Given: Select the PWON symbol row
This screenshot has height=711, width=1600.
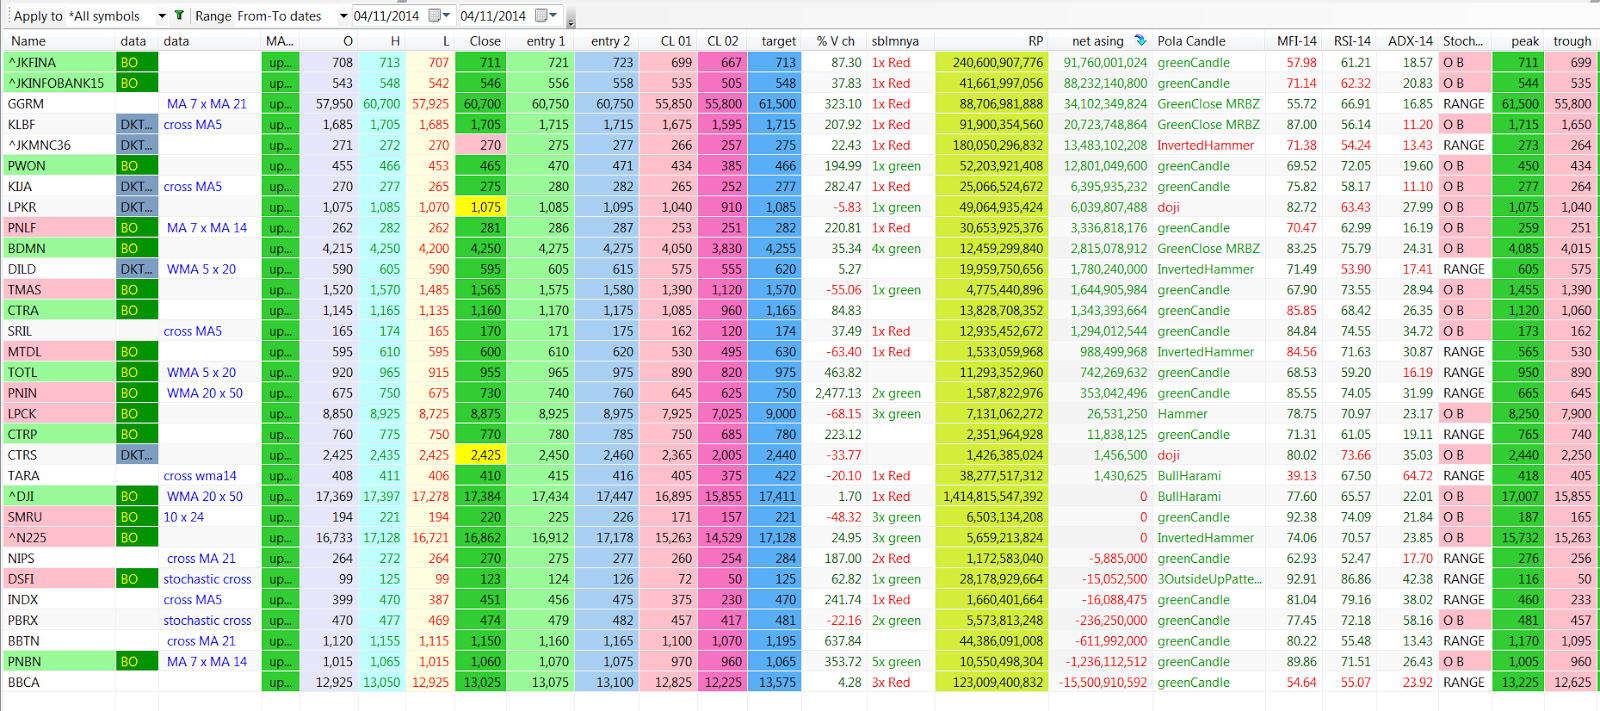Looking at the screenshot, I should [59, 166].
